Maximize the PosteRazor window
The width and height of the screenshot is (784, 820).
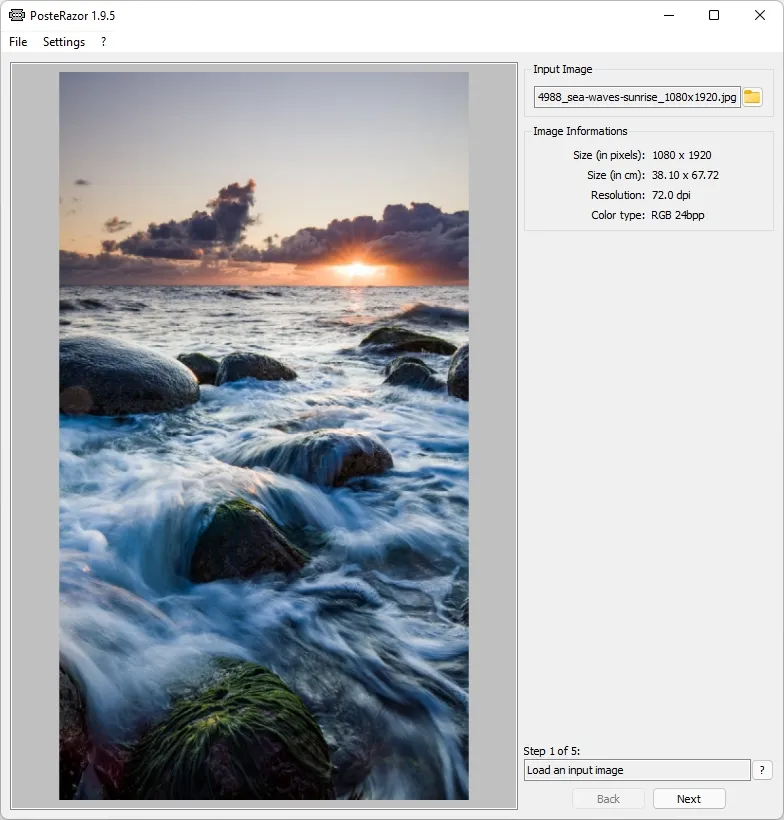coord(714,15)
